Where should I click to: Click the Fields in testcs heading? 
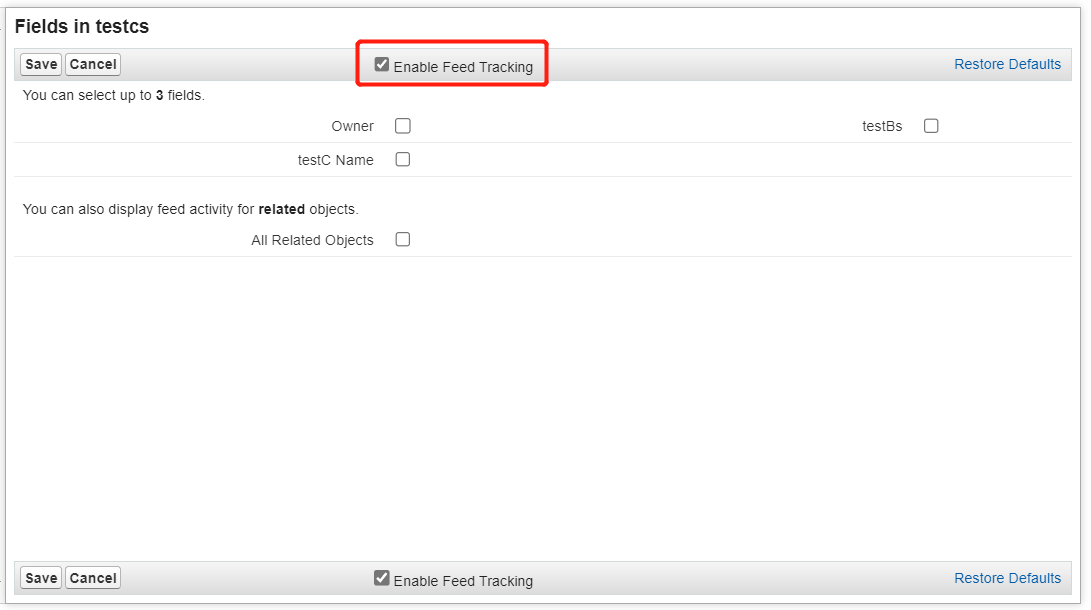point(80,26)
